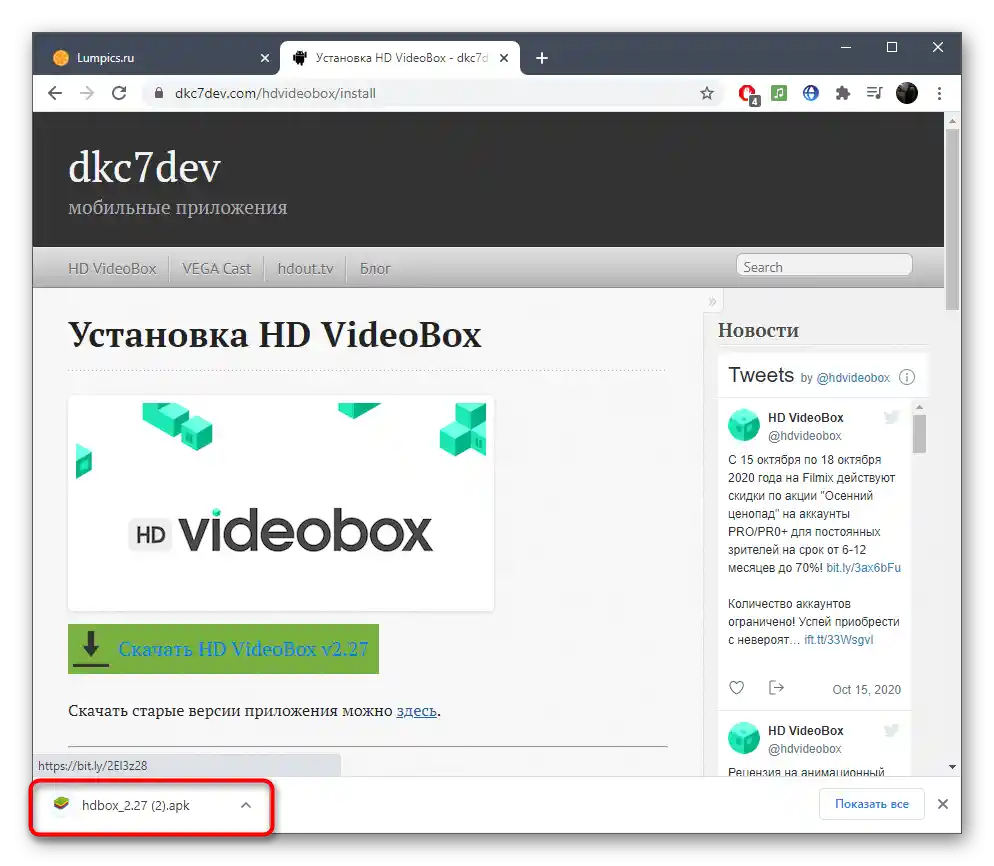This screenshot has height=866, width=994.
Task: View site info via the padlock icon
Action: [159, 93]
